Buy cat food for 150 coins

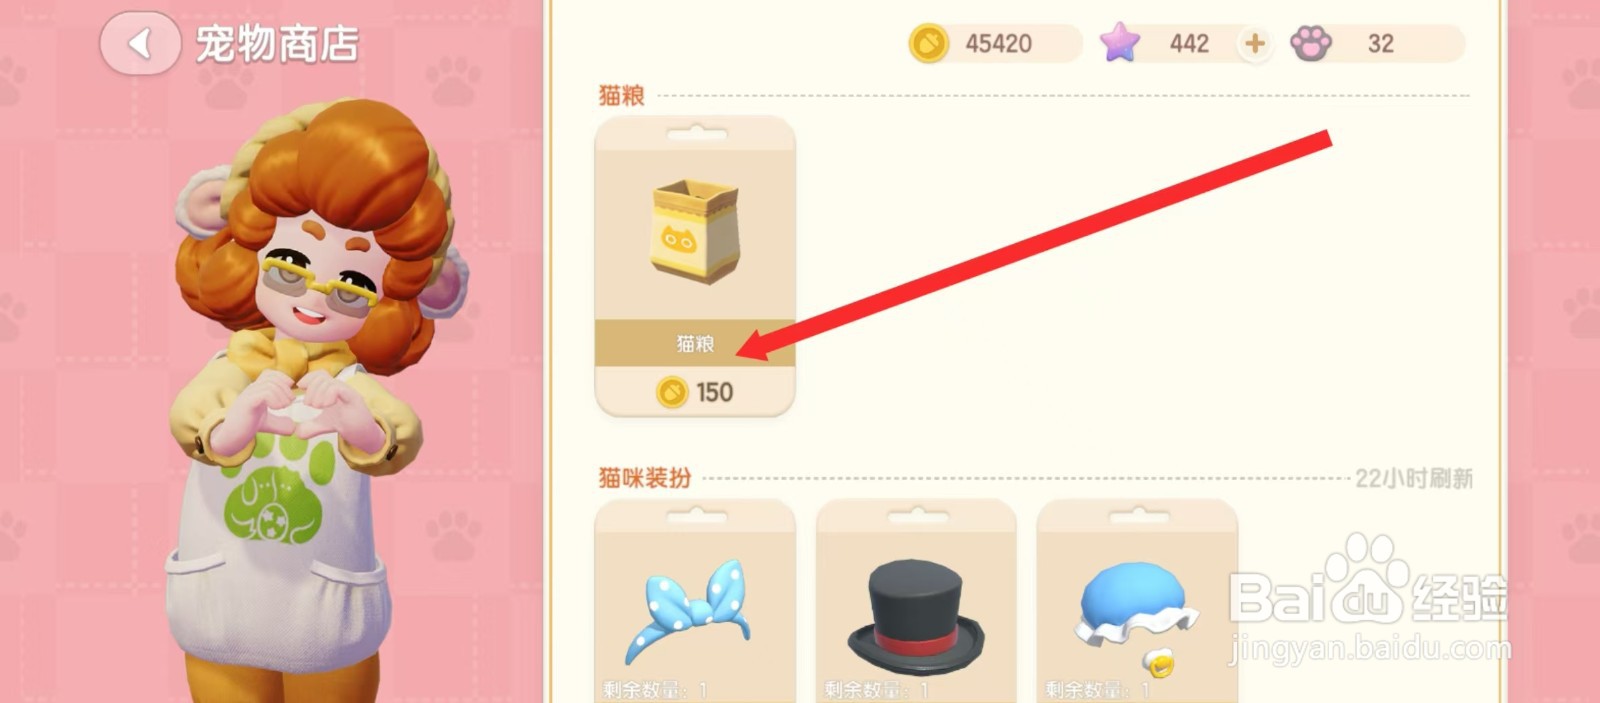point(695,392)
